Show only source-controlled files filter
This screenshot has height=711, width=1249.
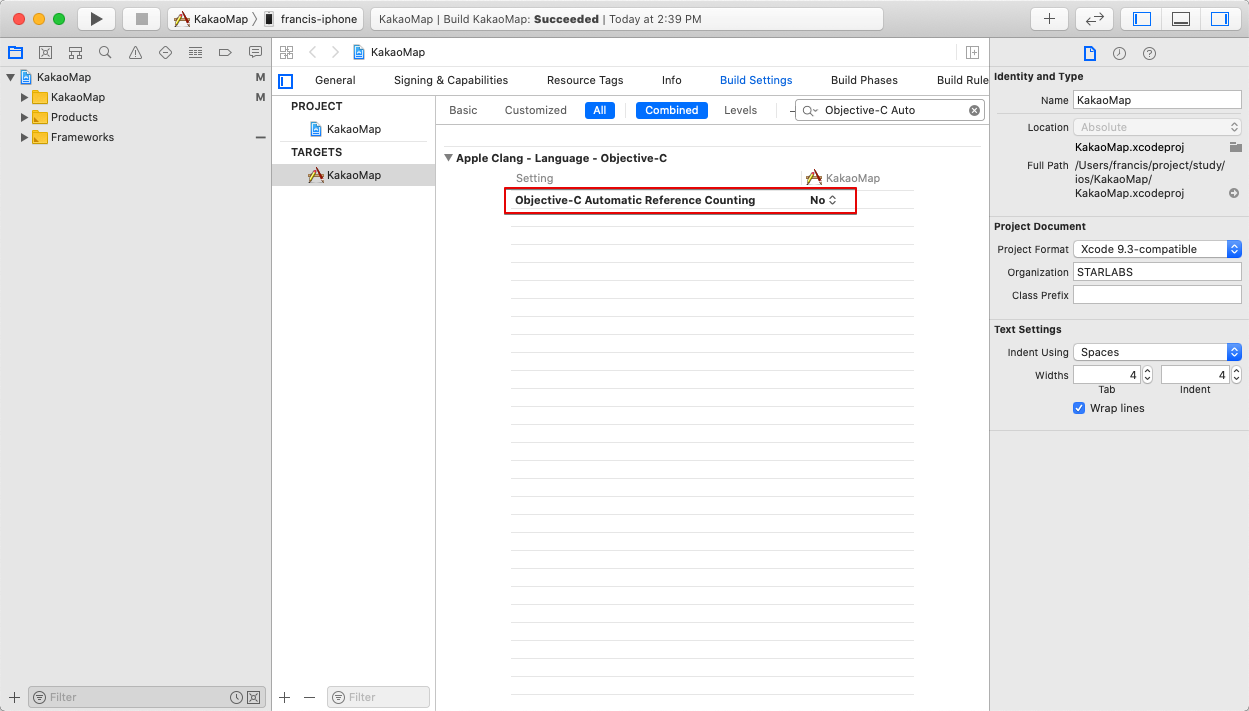point(253,697)
